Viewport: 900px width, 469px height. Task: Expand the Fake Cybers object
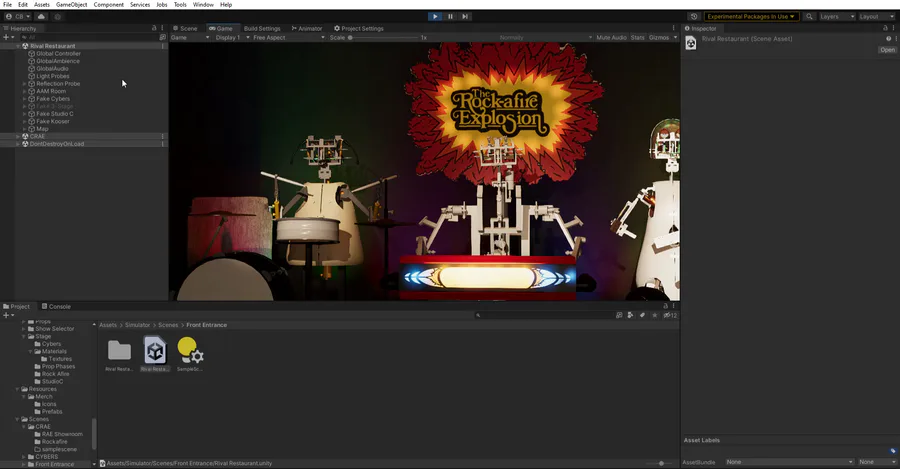(x=25, y=99)
